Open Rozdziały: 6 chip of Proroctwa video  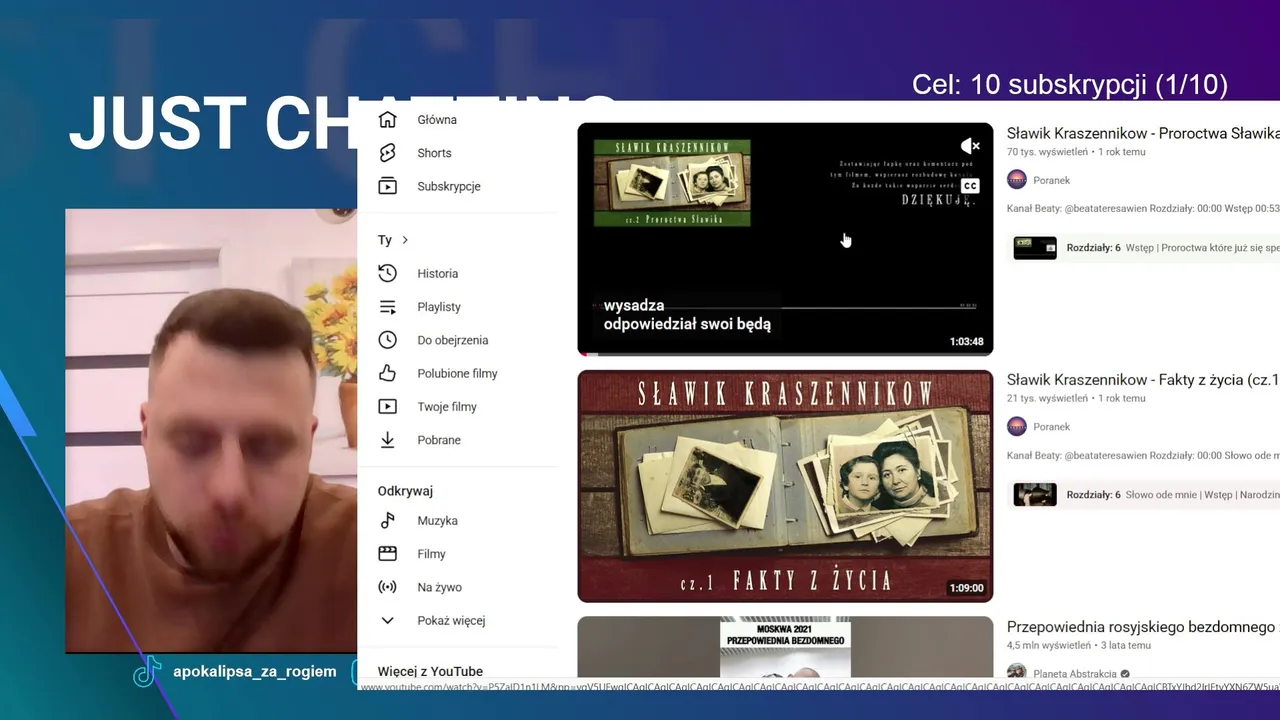click(1143, 247)
